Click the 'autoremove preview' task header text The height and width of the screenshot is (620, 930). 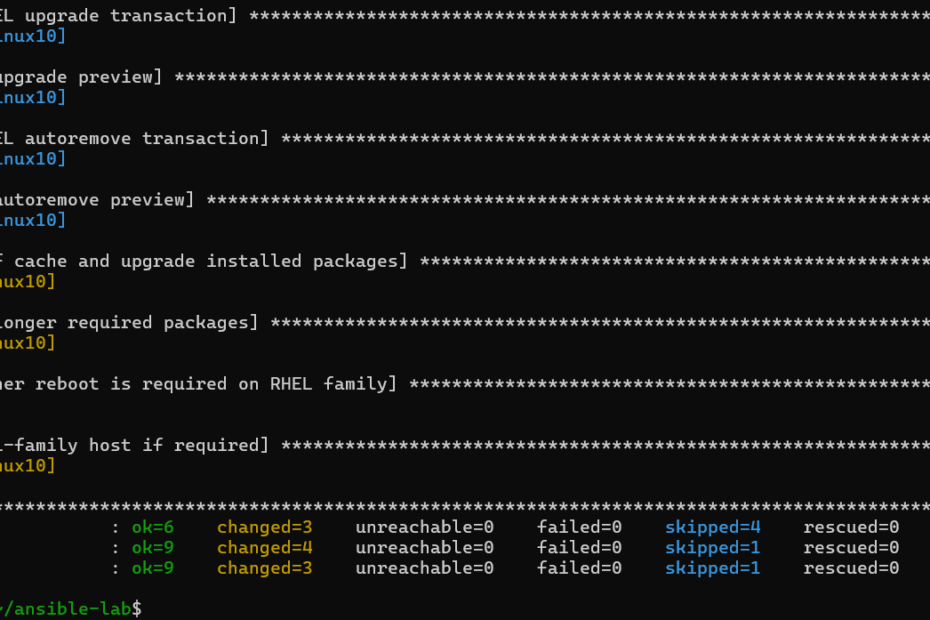coord(94,200)
